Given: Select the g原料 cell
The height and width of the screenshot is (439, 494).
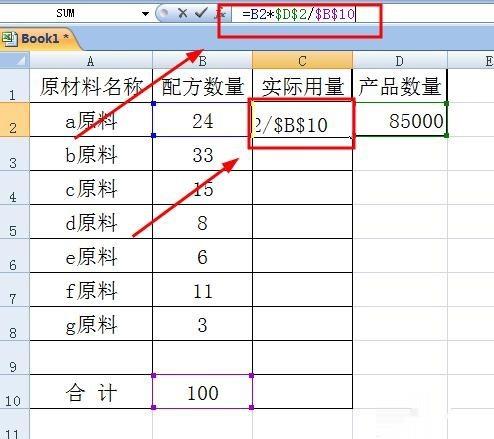Looking at the screenshot, I should coord(91,324).
